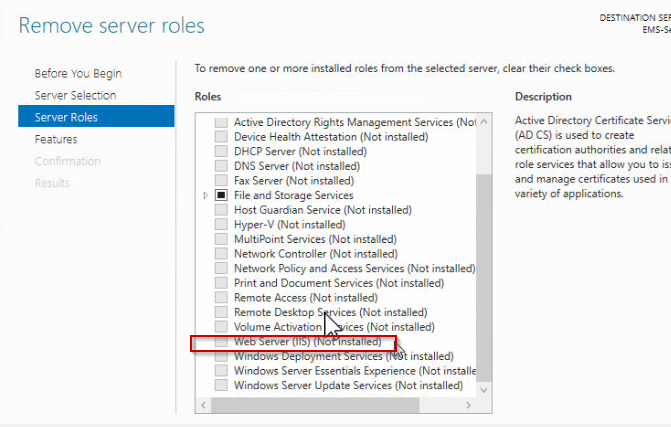Toggle the Windows Server Update Services checkbox

pyautogui.click(x=221, y=385)
